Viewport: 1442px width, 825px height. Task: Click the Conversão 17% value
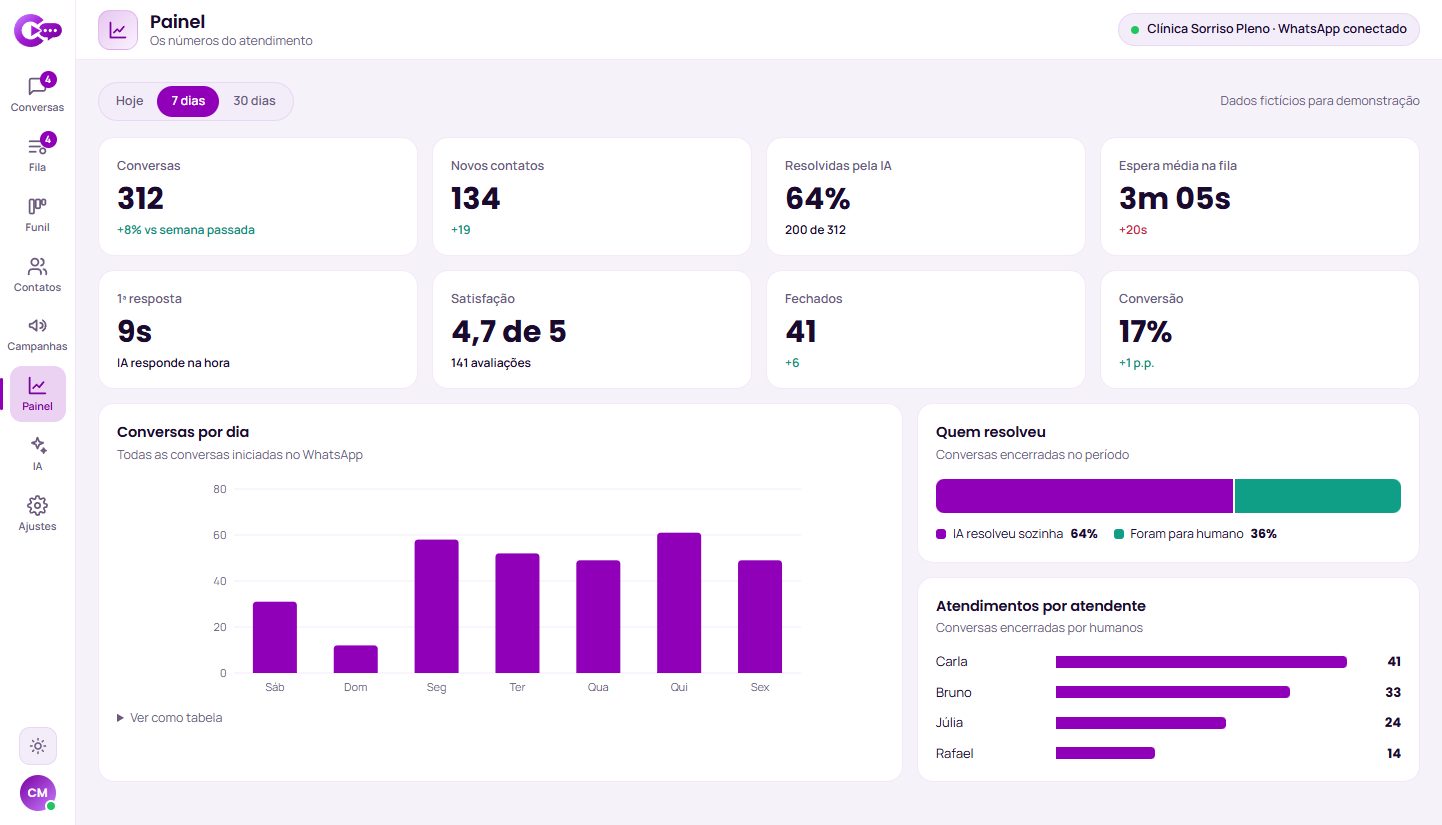(1146, 332)
